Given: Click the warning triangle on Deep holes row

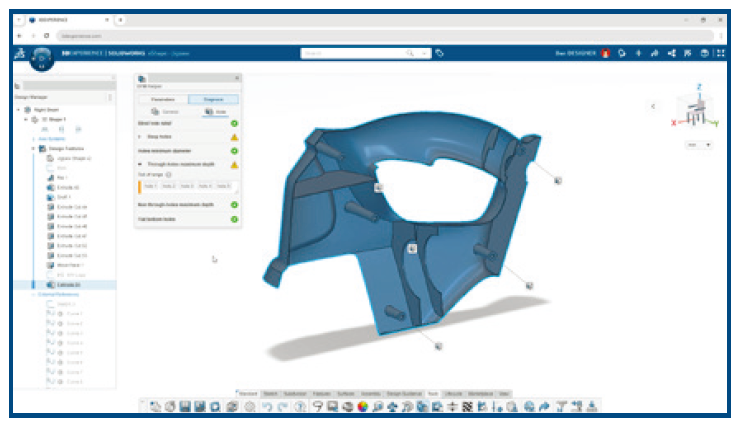Looking at the screenshot, I should coord(234,137).
